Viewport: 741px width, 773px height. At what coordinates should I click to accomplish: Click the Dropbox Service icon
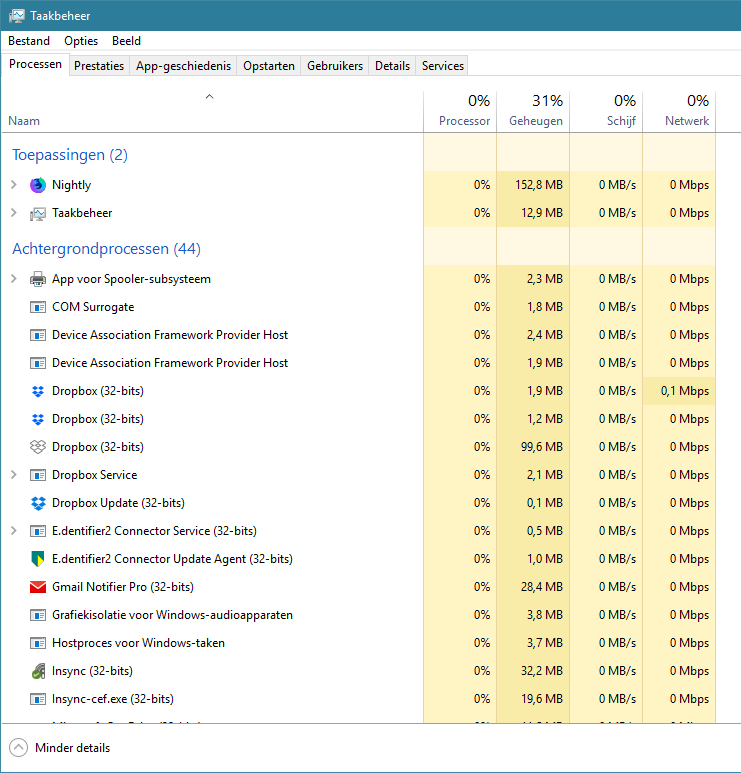38,475
